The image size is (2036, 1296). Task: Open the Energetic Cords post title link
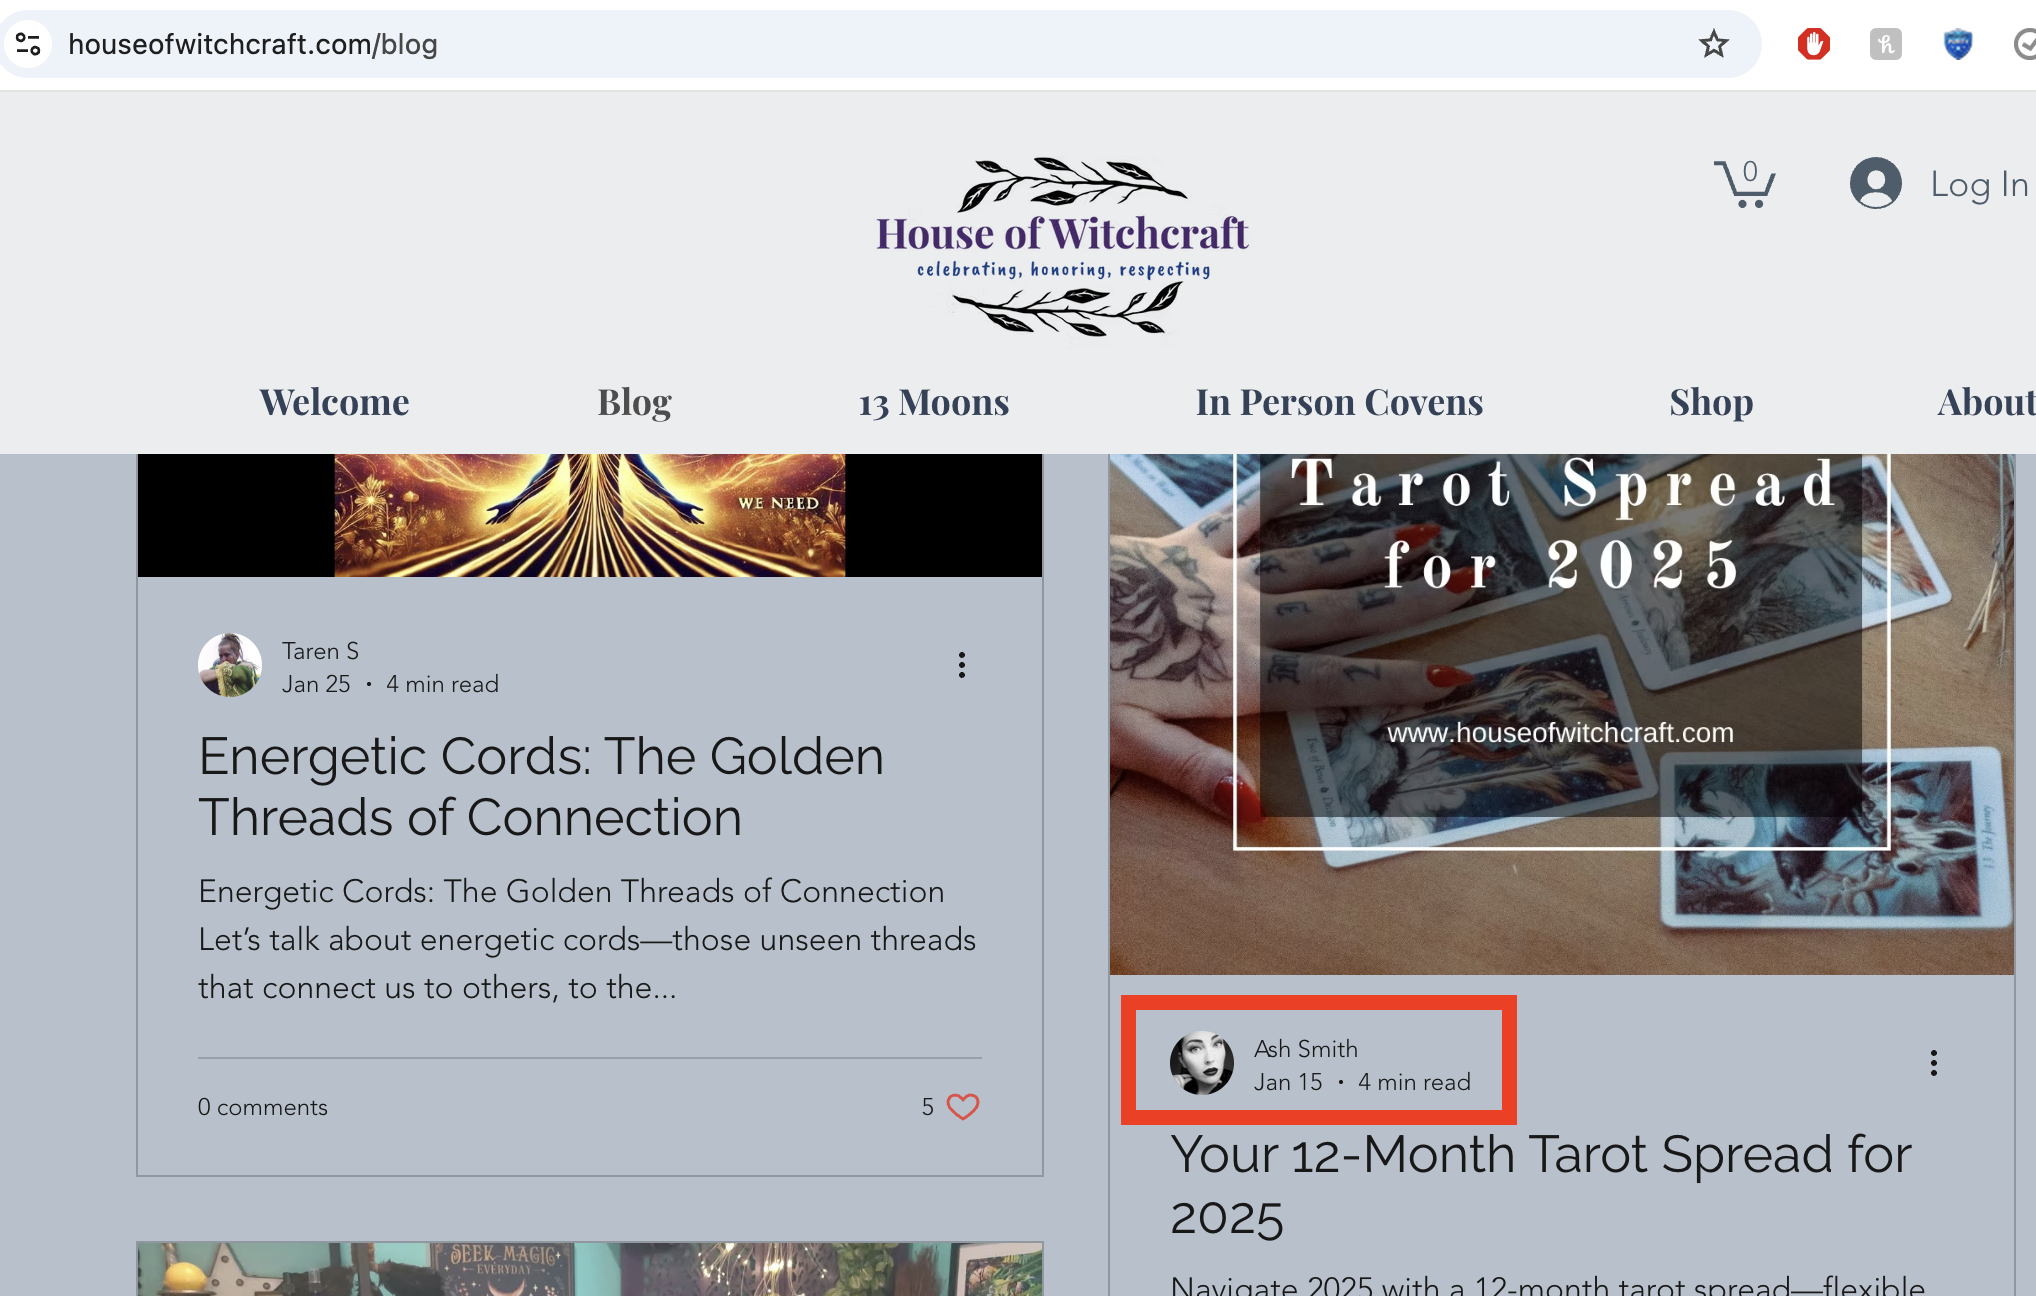541,786
